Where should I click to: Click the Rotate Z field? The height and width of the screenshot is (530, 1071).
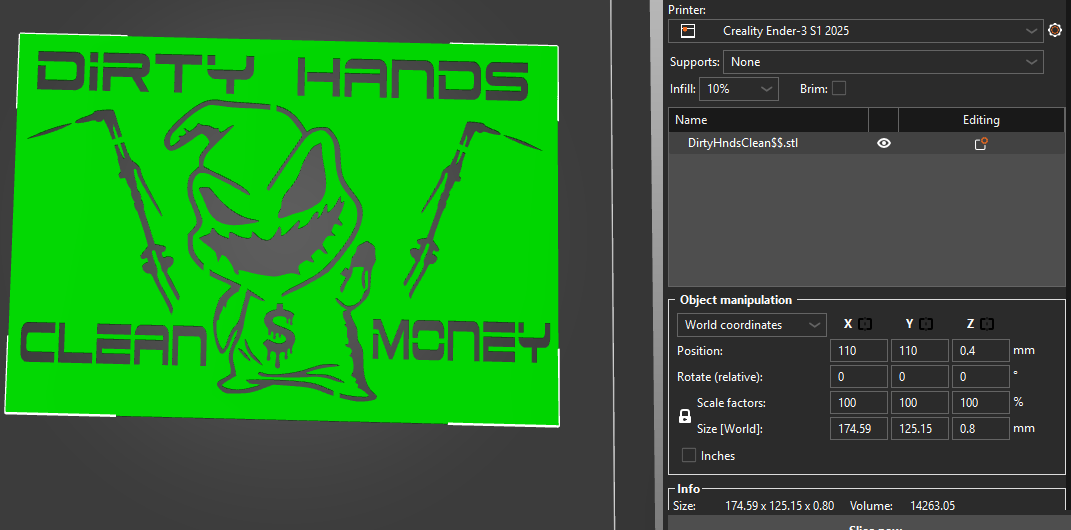tap(981, 376)
